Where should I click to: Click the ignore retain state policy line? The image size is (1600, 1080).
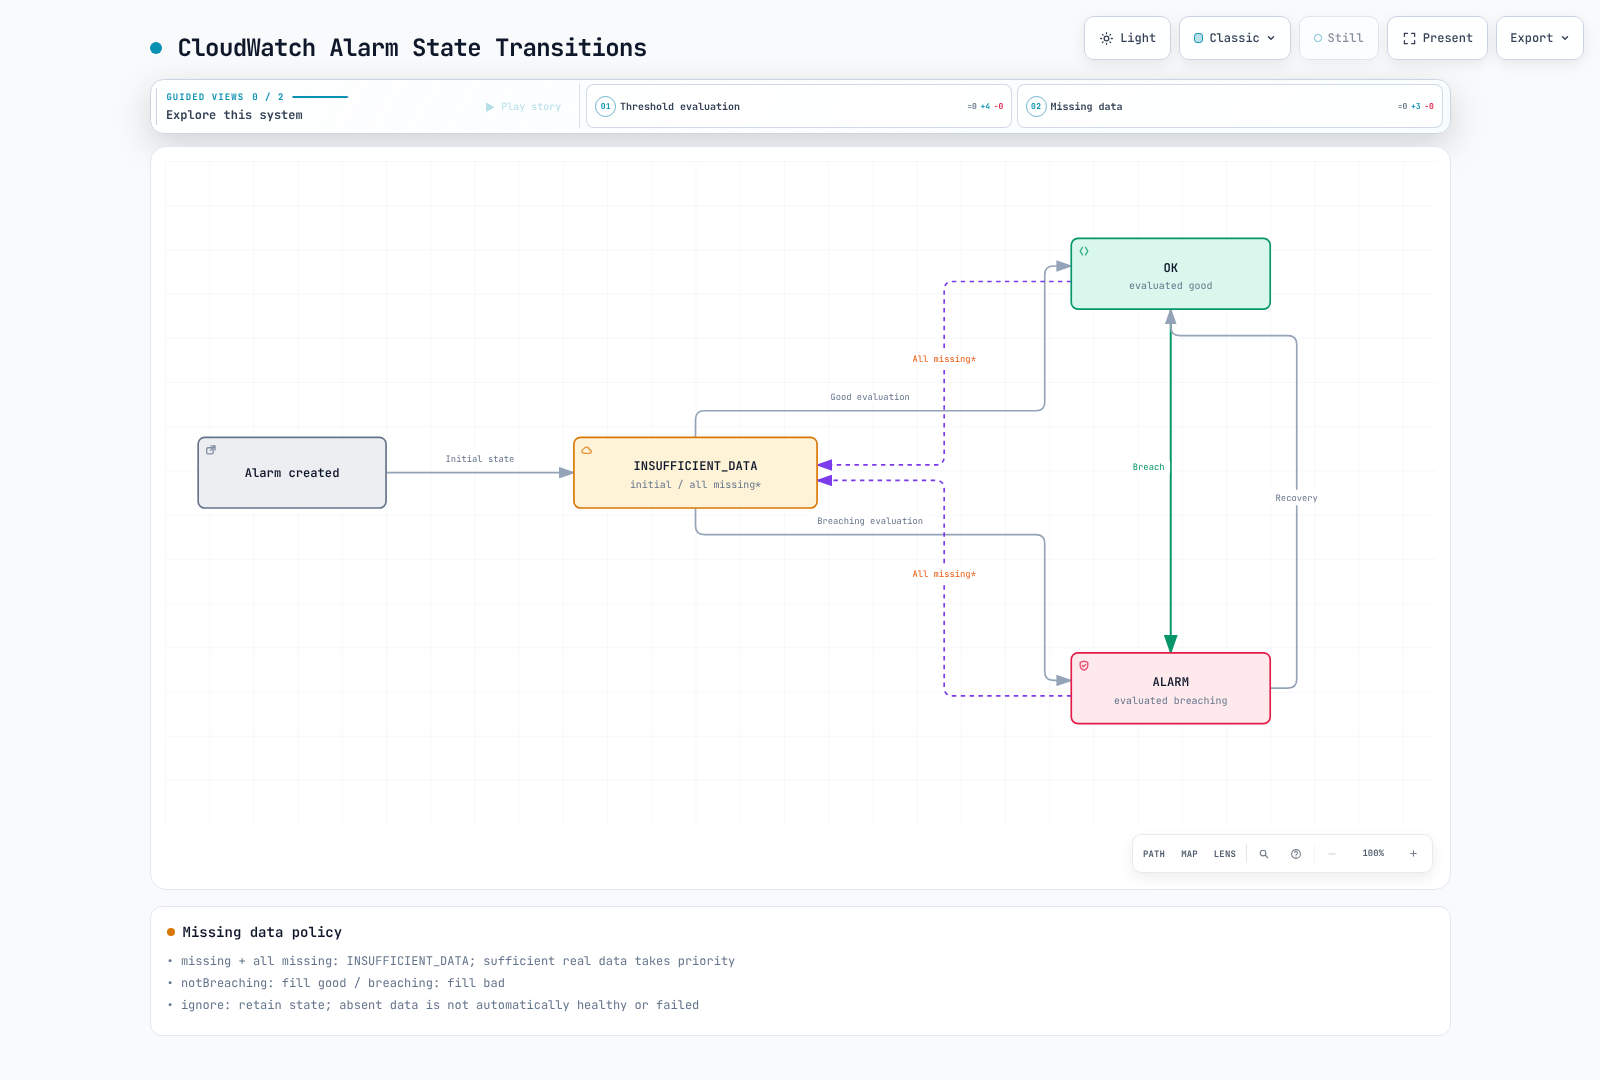[x=440, y=1005]
